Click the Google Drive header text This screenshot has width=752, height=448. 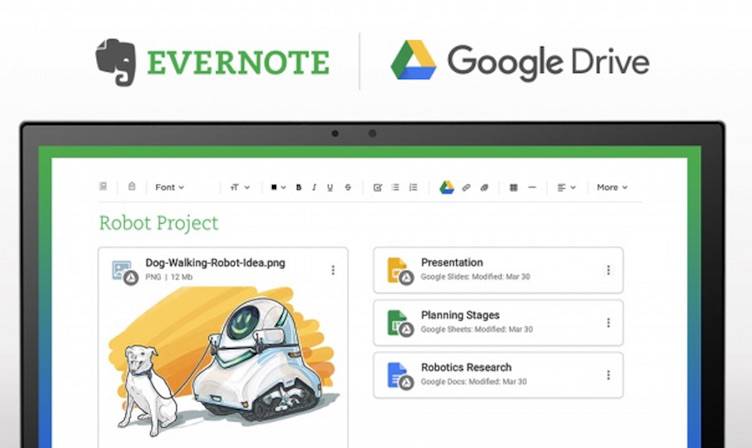tap(548, 63)
